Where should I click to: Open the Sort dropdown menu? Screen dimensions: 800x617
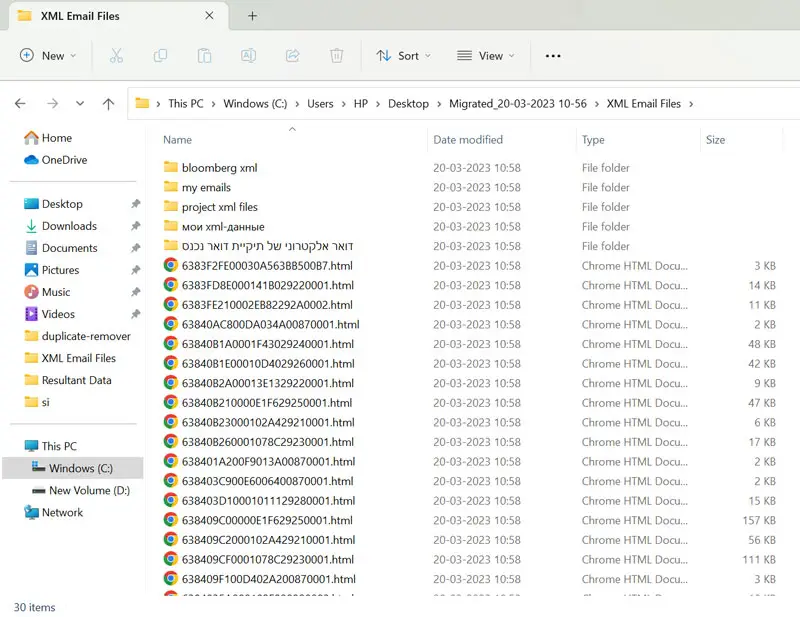click(x=403, y=56)
